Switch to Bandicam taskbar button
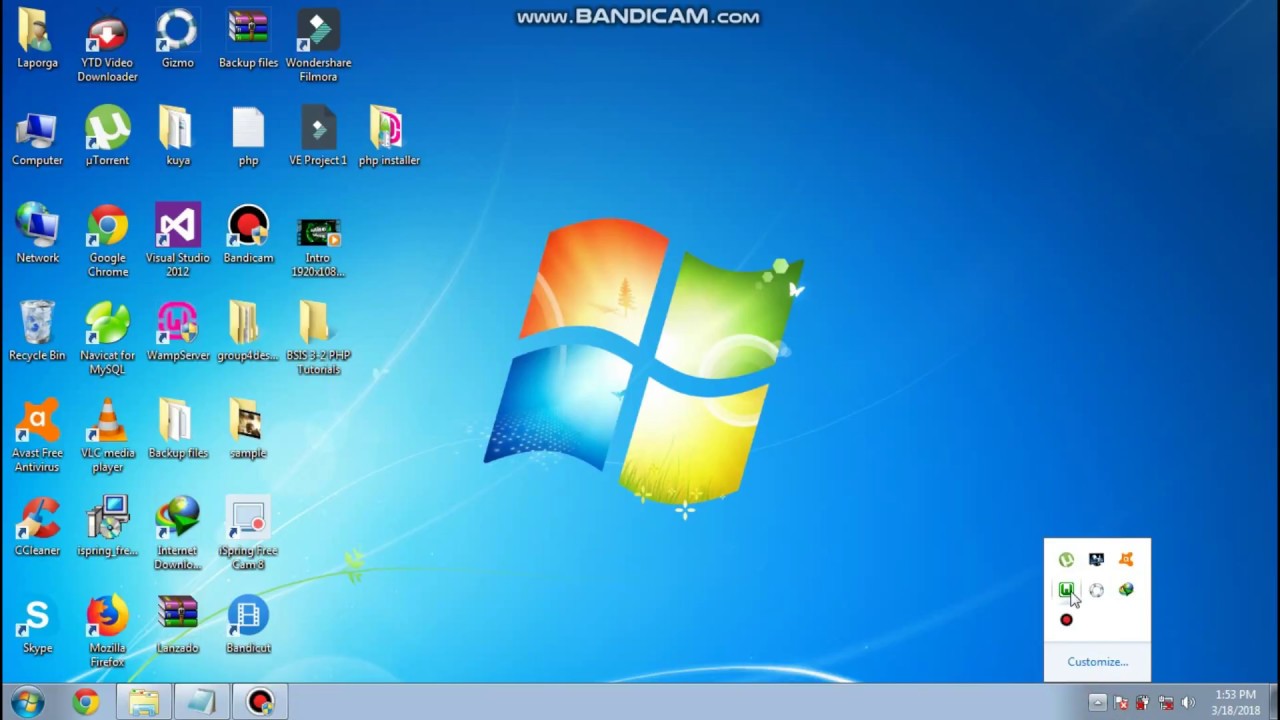The image size is (1280, 720). click(x=260, y=703)
